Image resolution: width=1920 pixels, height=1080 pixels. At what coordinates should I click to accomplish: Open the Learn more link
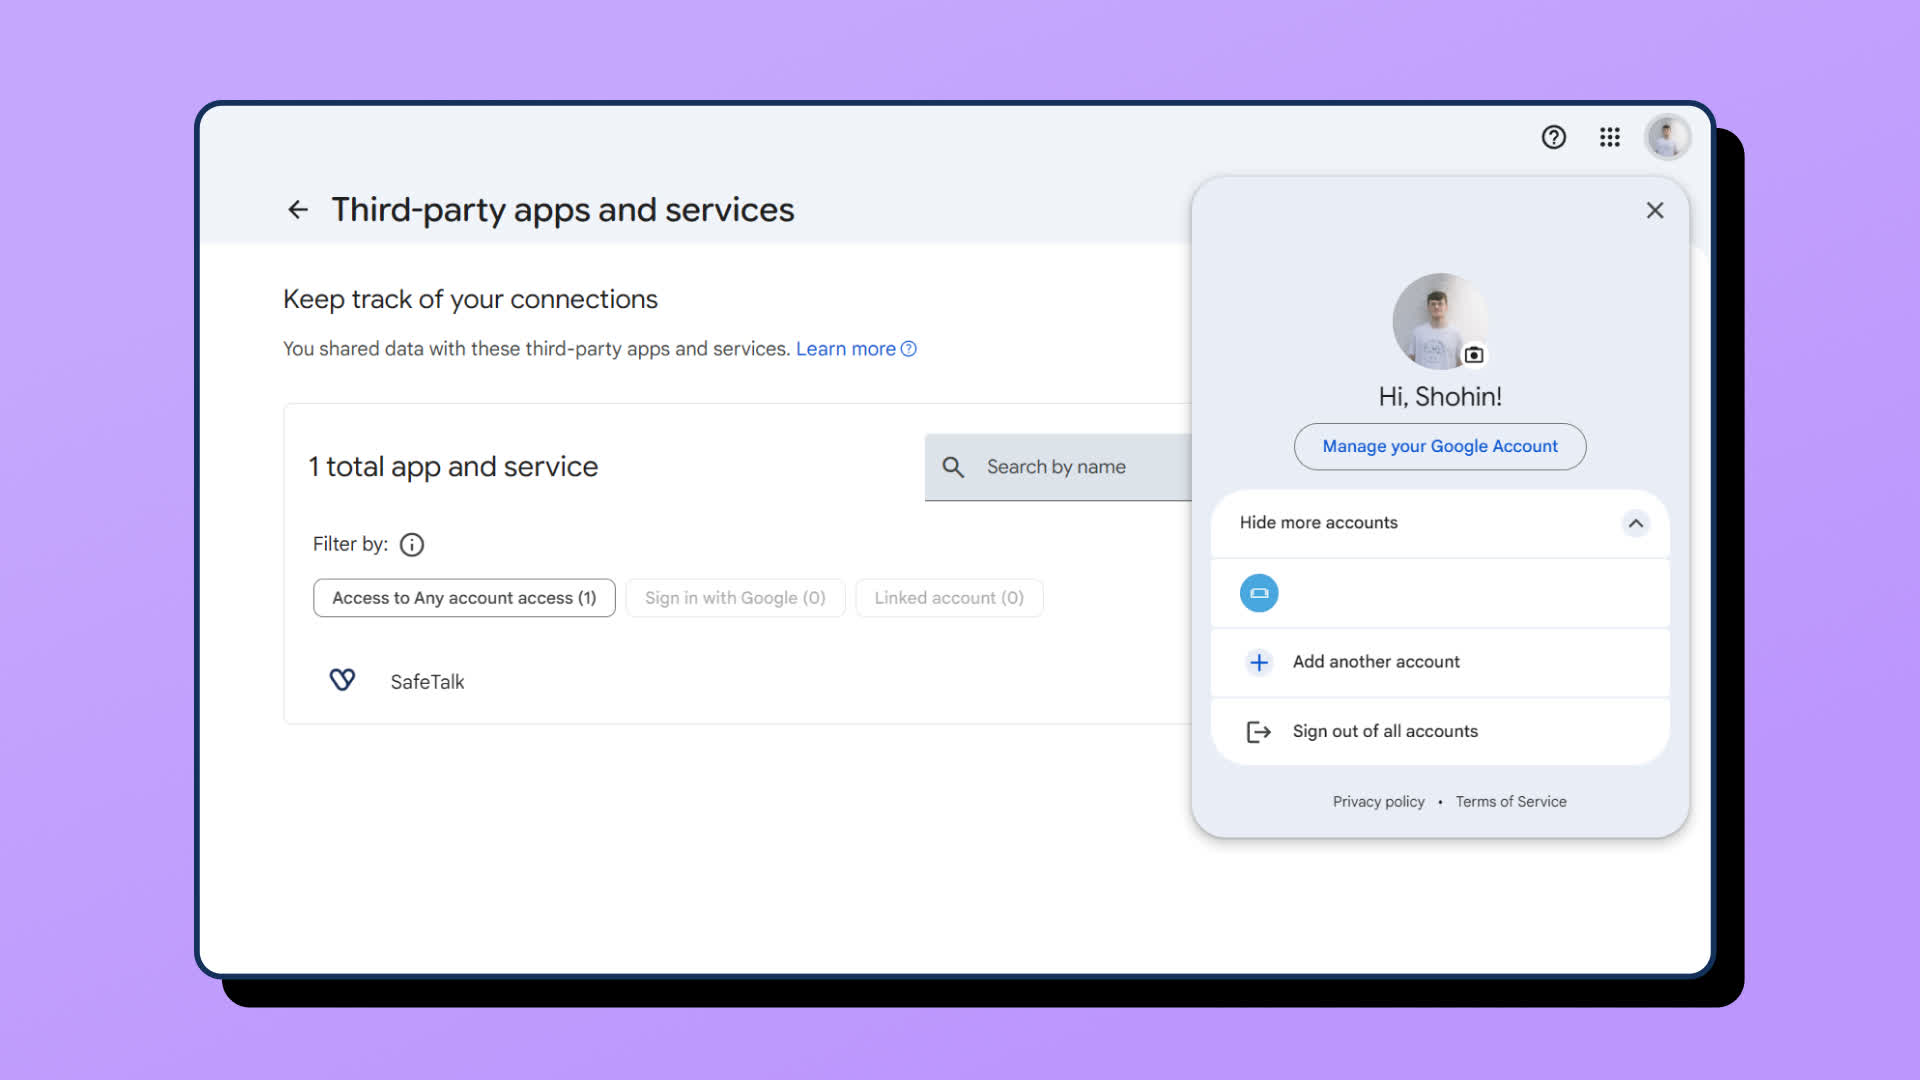pyautogui.click(x=846, y=349)
